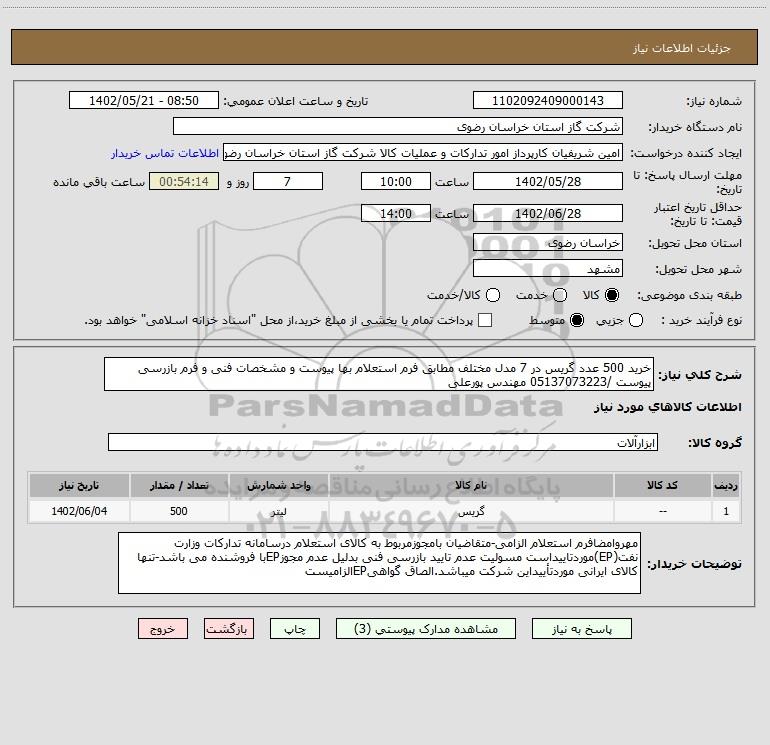Screen dimensions: 770x745
Task: Click the validity time field 14:00
Action: [x=396, y=213]
